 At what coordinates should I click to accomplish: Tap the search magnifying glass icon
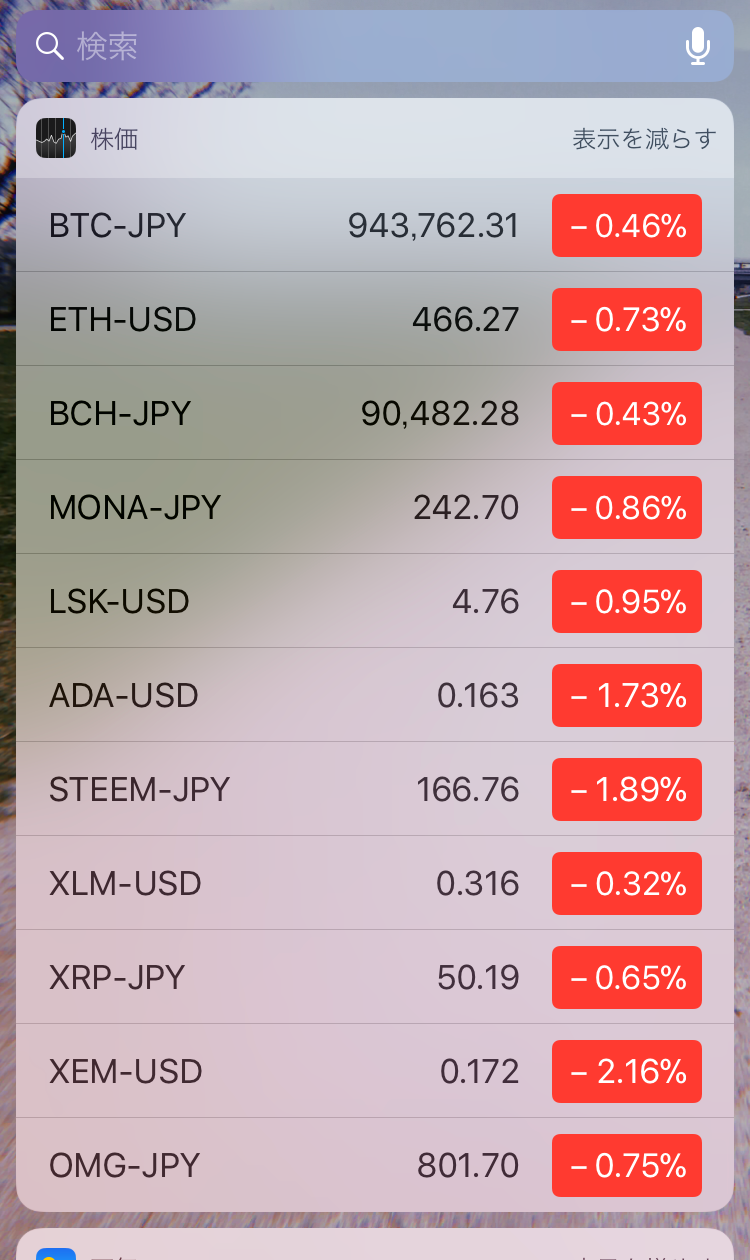(x=49, y=46)
